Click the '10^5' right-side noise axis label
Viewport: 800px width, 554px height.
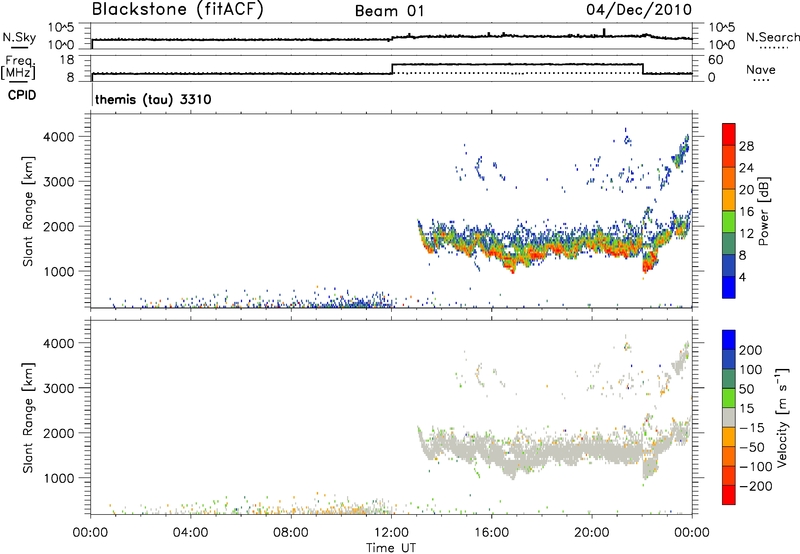pos(721,27)
